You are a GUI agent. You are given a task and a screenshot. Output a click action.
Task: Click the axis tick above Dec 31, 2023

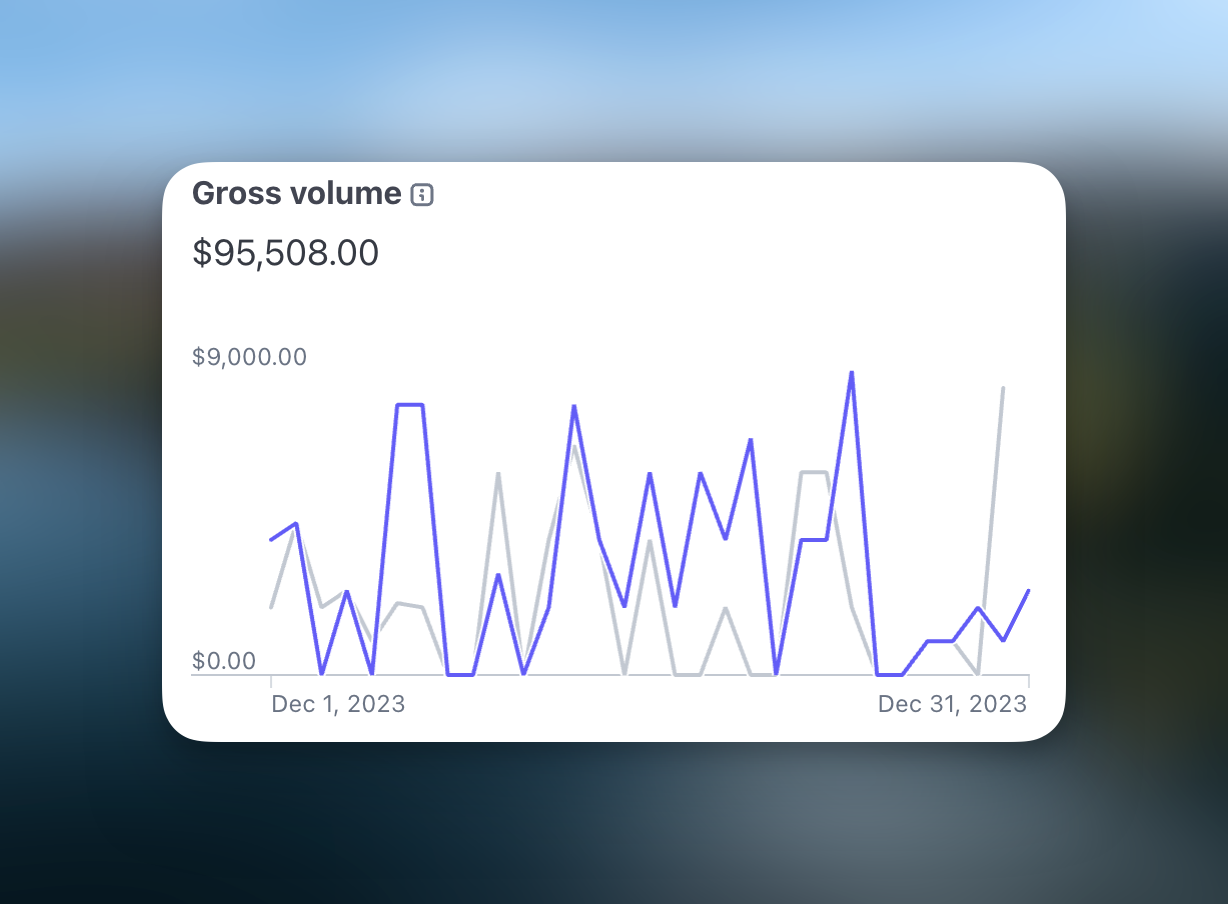point(1028,681)
